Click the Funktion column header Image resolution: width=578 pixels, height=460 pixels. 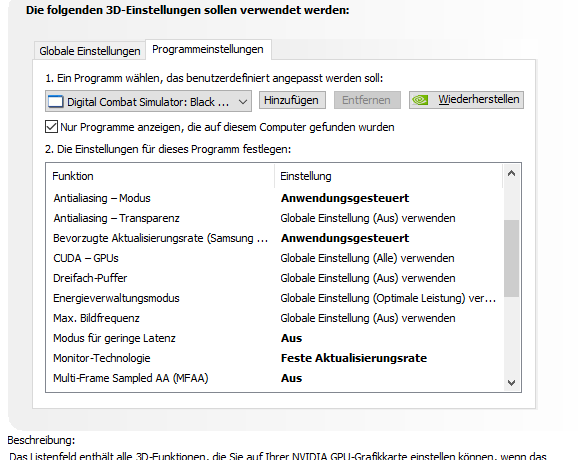(x=160, y=176)
